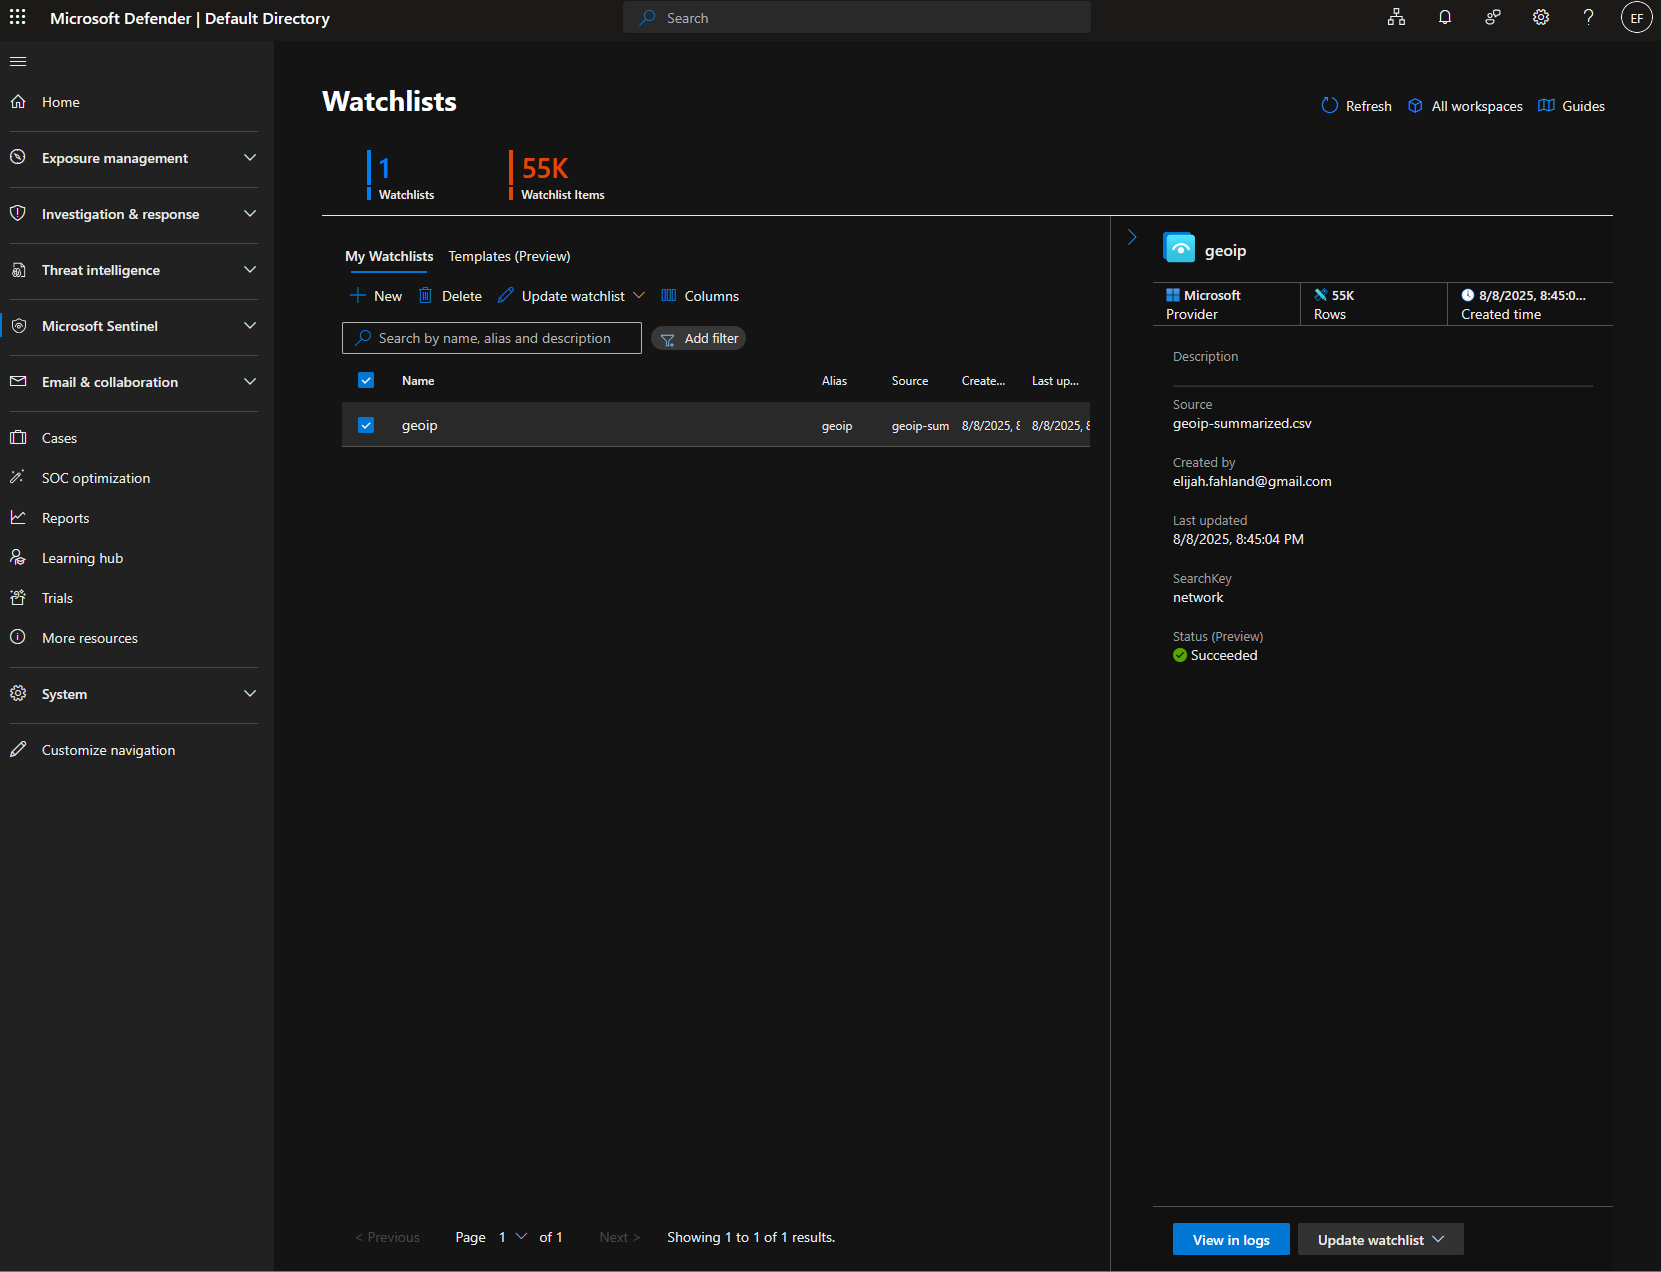Click the Delete trash can icon
1661x1272 pixels.
(425, 295)
